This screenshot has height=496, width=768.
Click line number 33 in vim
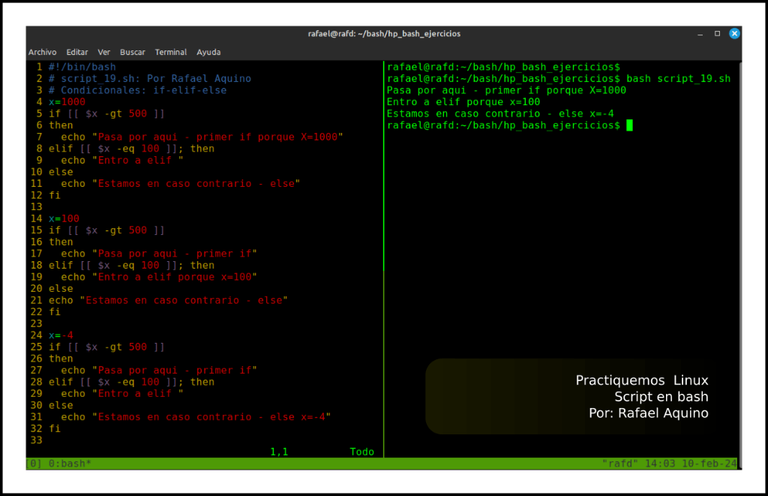pos(36,440)
